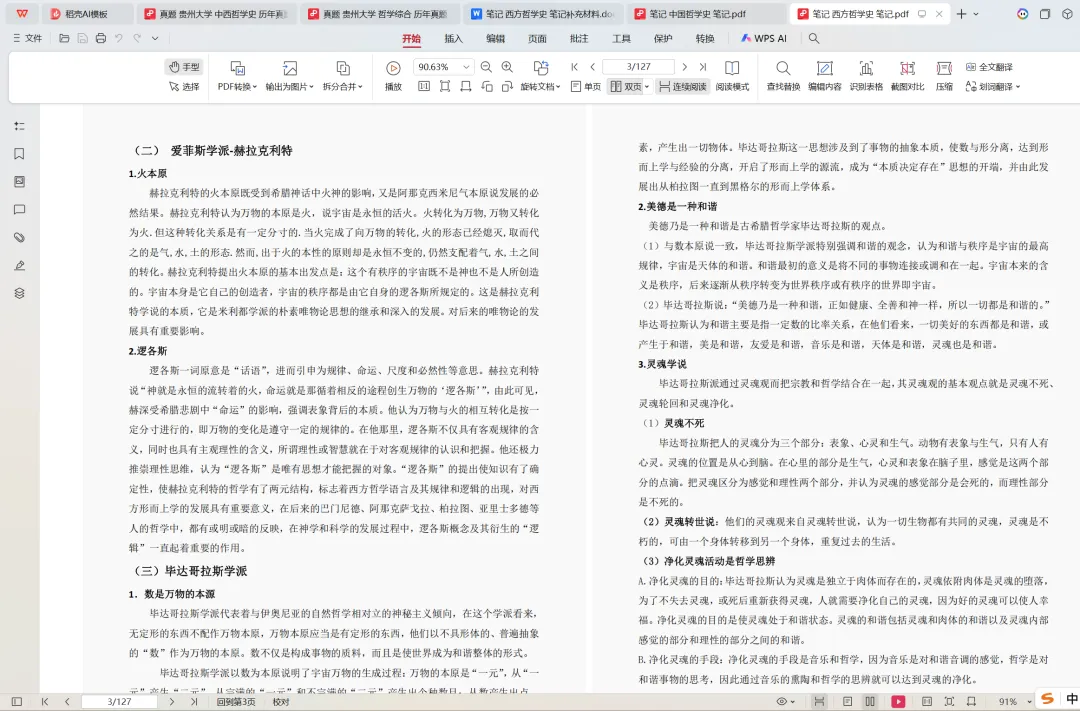
Task: Start screenshot comparison 截图对比
Action: point(906,75)
